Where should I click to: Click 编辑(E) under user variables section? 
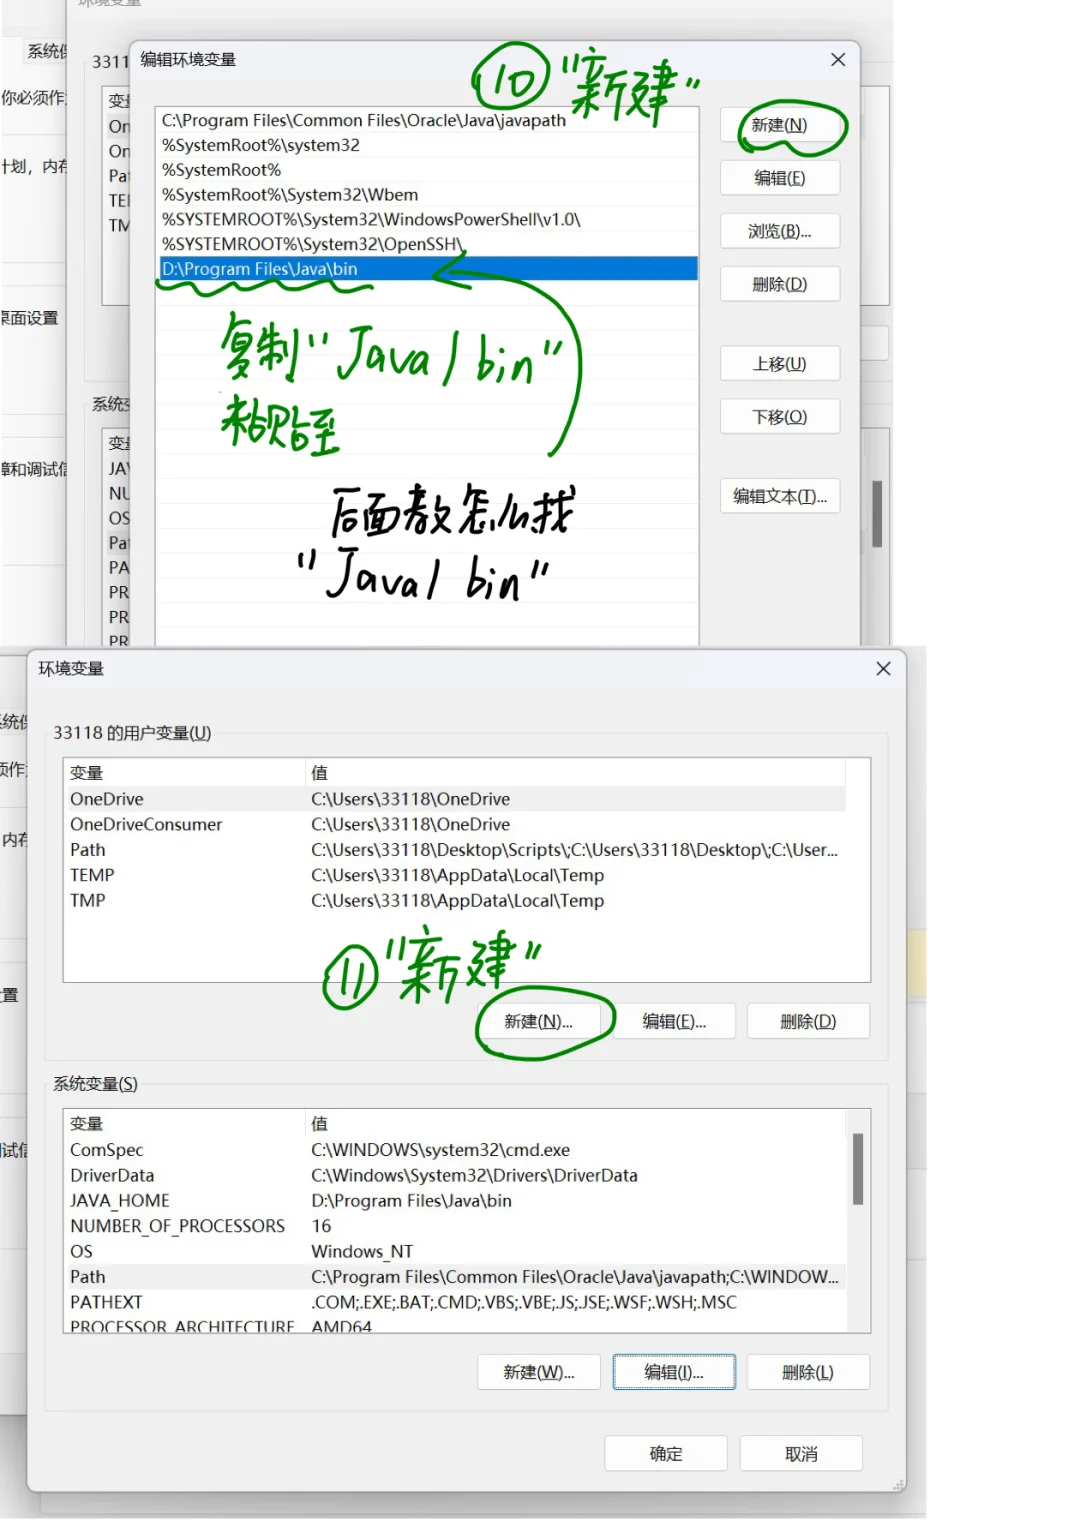click(675, 1021)
